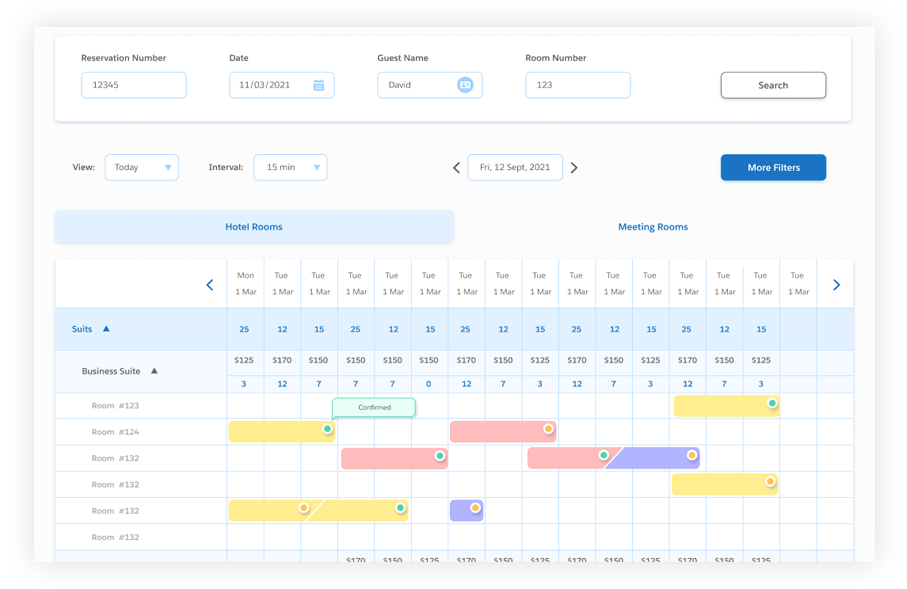Open the Interval dropdown showing 15 min

pos(290,167)
